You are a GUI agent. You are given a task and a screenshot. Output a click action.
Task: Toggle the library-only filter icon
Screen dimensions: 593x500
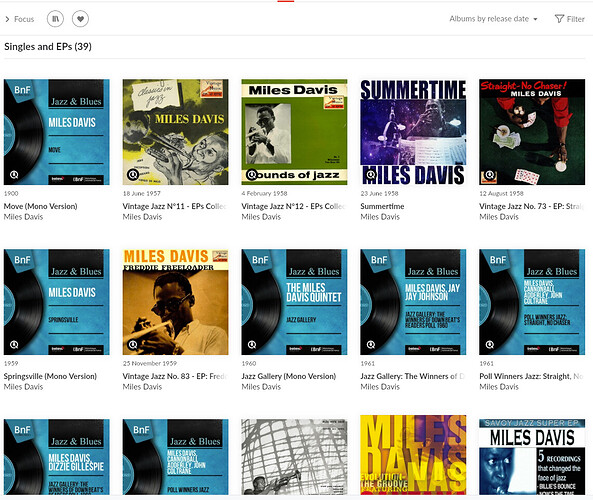[x=55, y=19]
